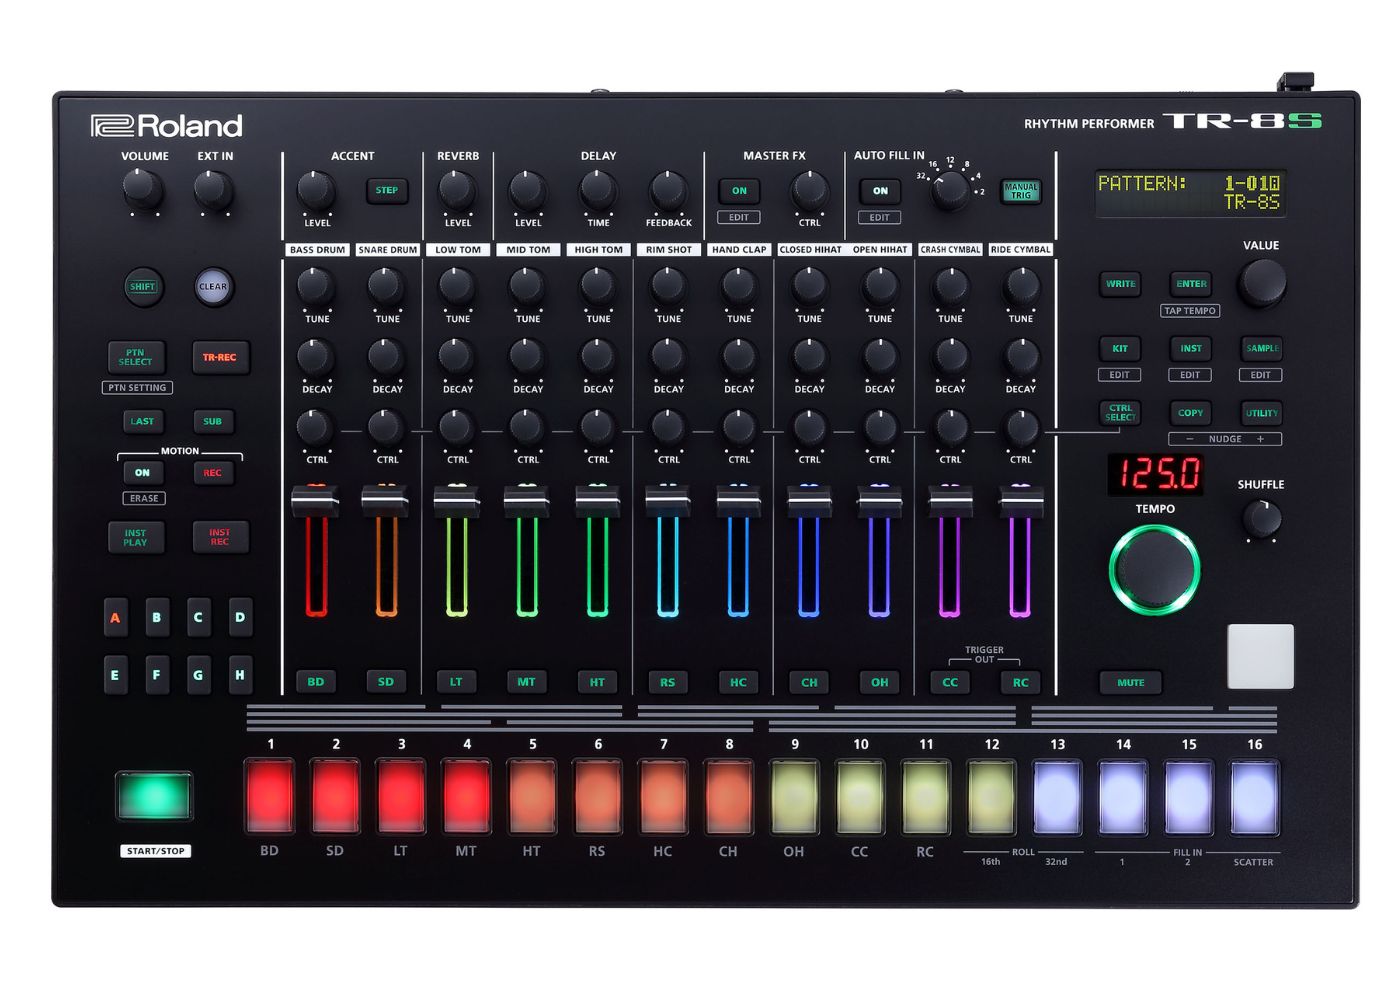Select pattern variation H button

240,675
